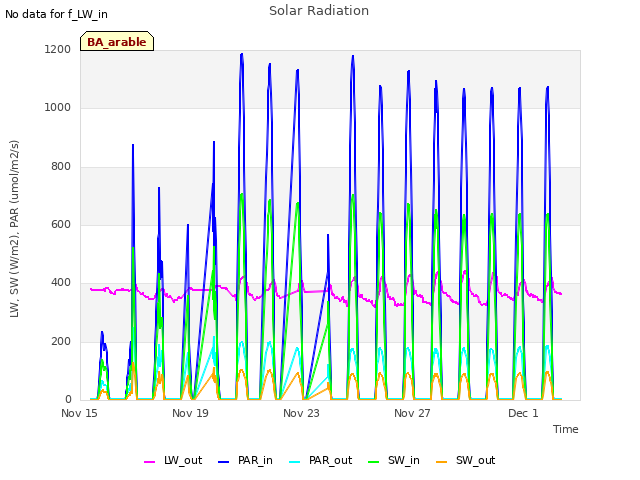Screen dimensions: 640x480
Task: Click the Time axis title
Action: coord(566,429)
